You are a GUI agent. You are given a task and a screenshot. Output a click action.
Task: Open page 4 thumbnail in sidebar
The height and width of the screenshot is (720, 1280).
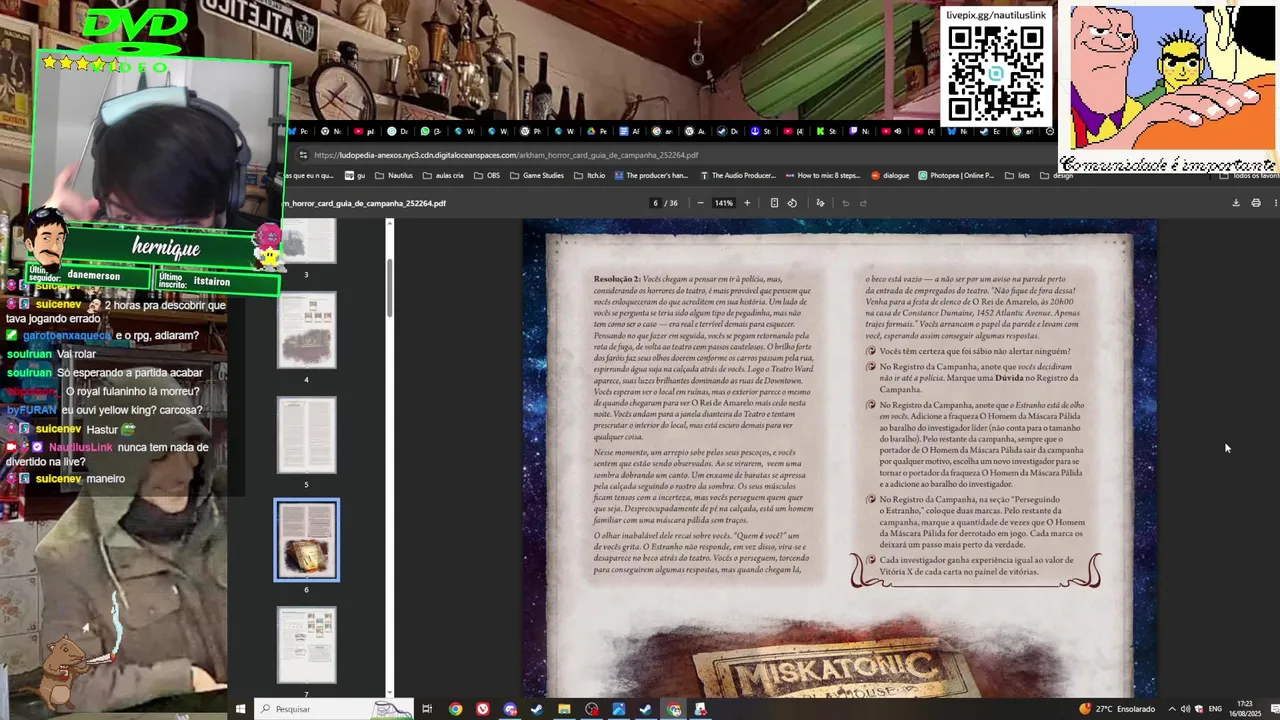[307, 331]
